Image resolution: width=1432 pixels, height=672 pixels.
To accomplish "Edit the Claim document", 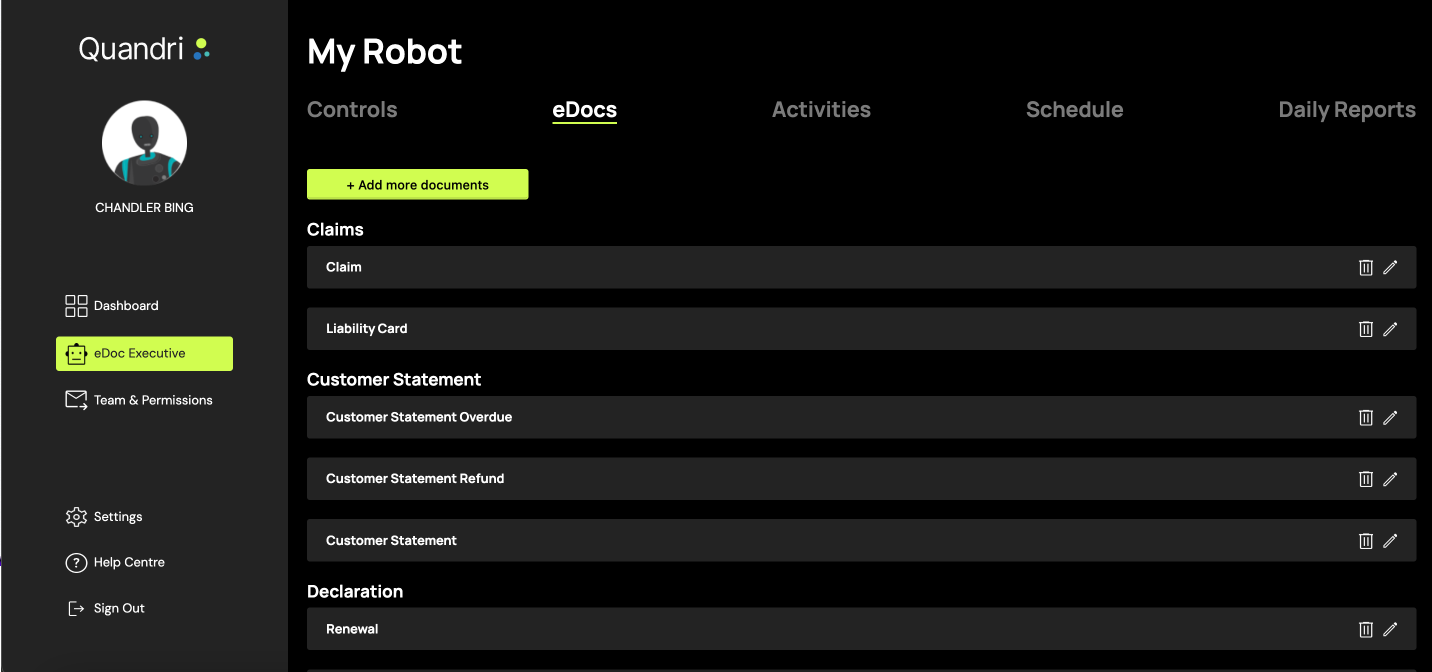I will point(1390,267).
